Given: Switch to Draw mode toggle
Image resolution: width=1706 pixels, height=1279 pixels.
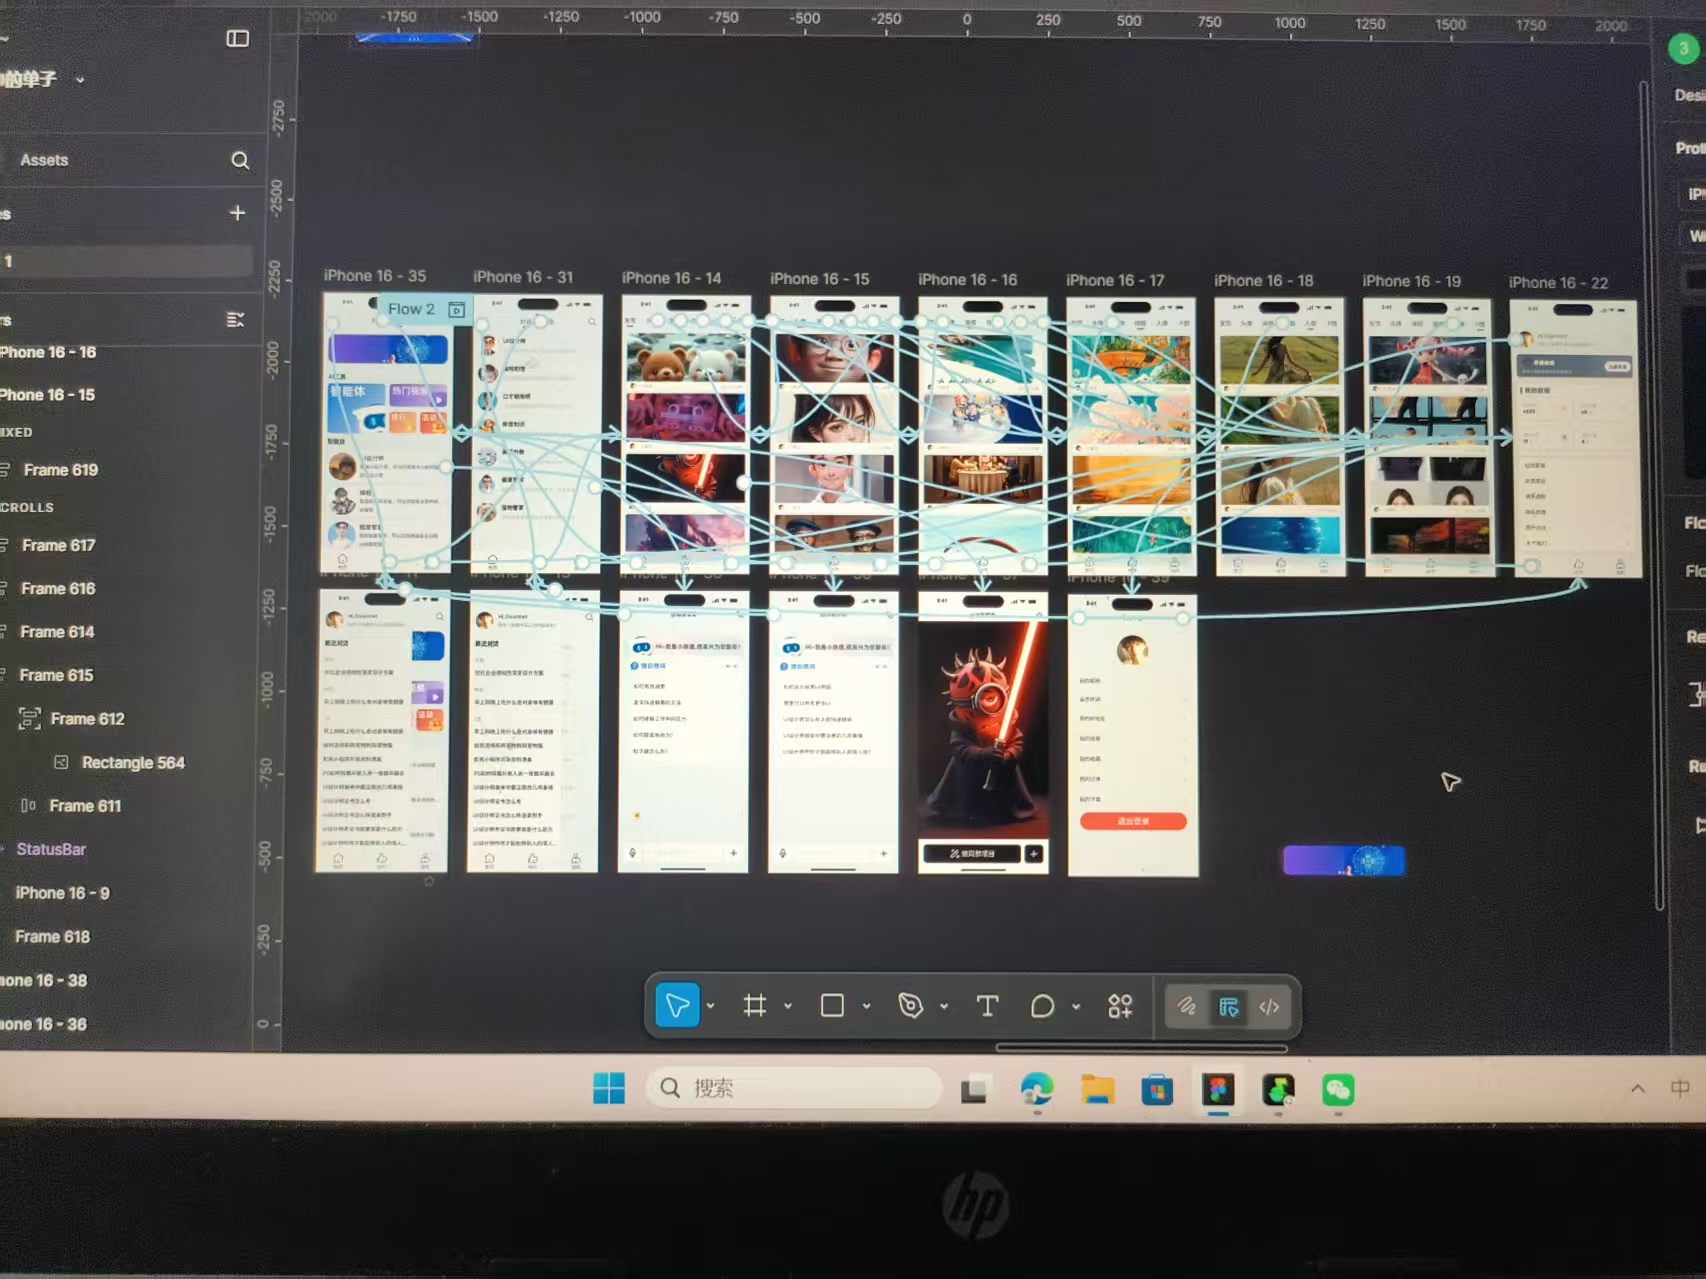Looking at the screenshot, I should pos(1186,1006).
